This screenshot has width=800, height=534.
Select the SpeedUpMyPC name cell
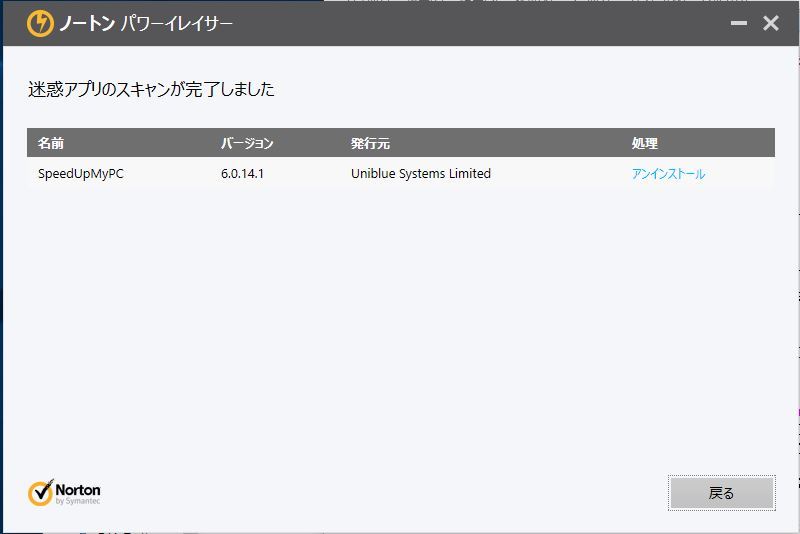click(x=81, y=174)
